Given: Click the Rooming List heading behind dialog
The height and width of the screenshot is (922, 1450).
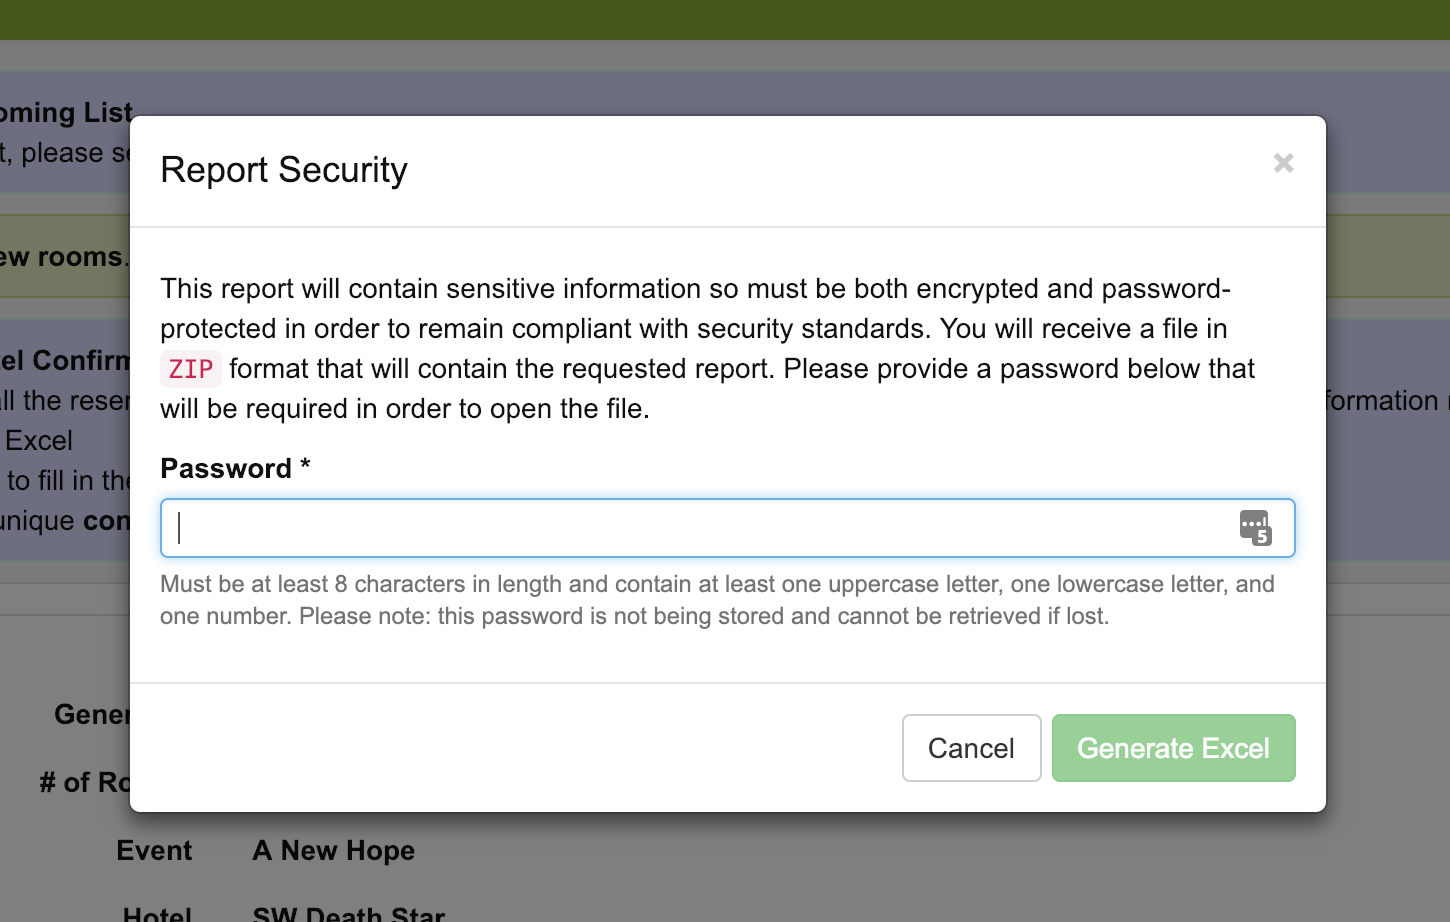Looking at the screenshot, I should pyautogui.click(x=66, y=112).
